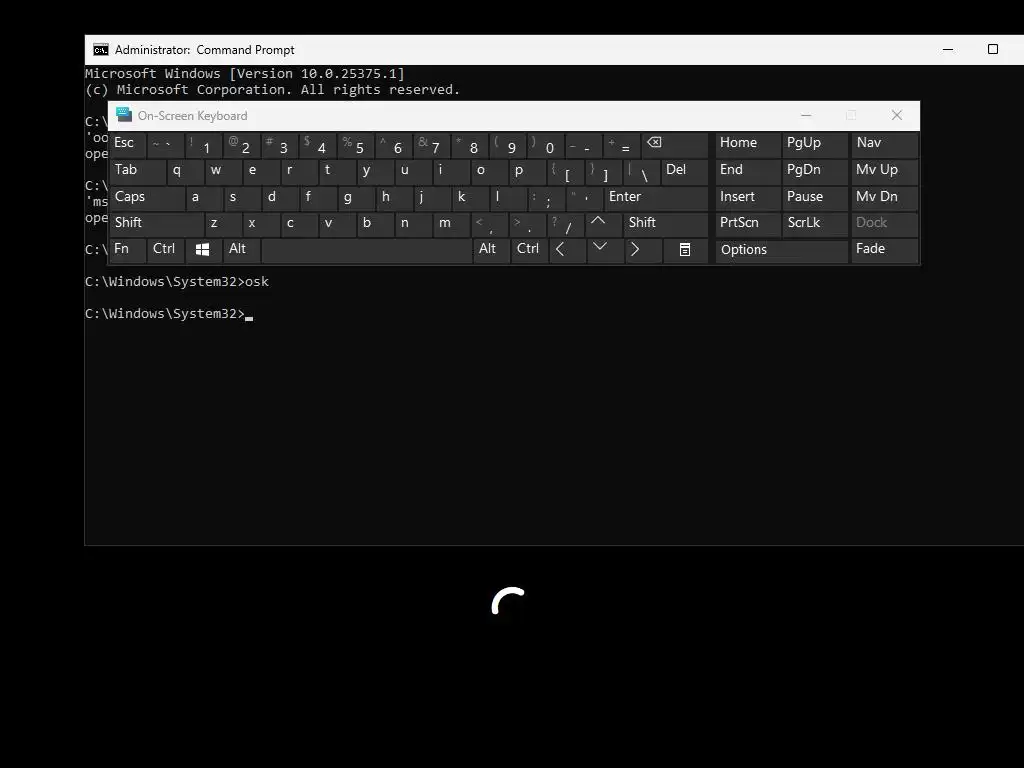Toggle the right Ctrl key
Image resolution: width=1024 pixels, height=768 pixels.
pyautogui.click(x=529, y=250)
